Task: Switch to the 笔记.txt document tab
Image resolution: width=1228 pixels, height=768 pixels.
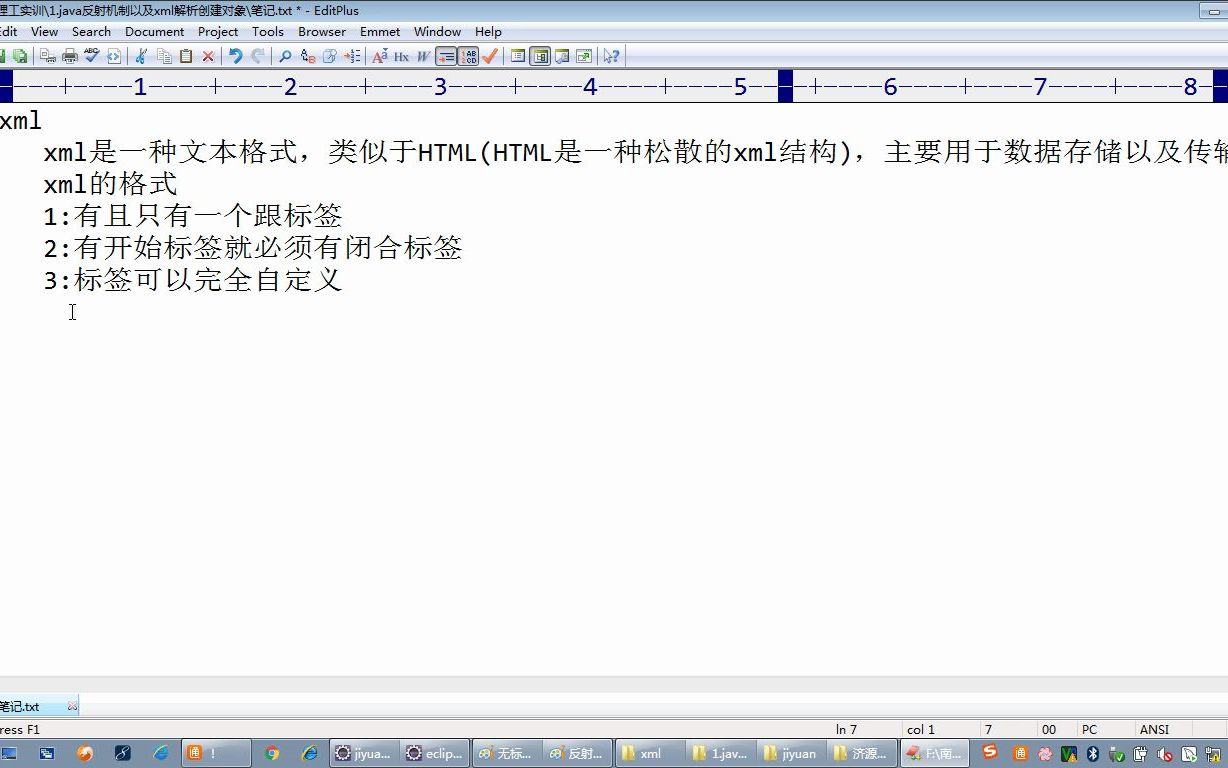Action: (x=22, y=705)
